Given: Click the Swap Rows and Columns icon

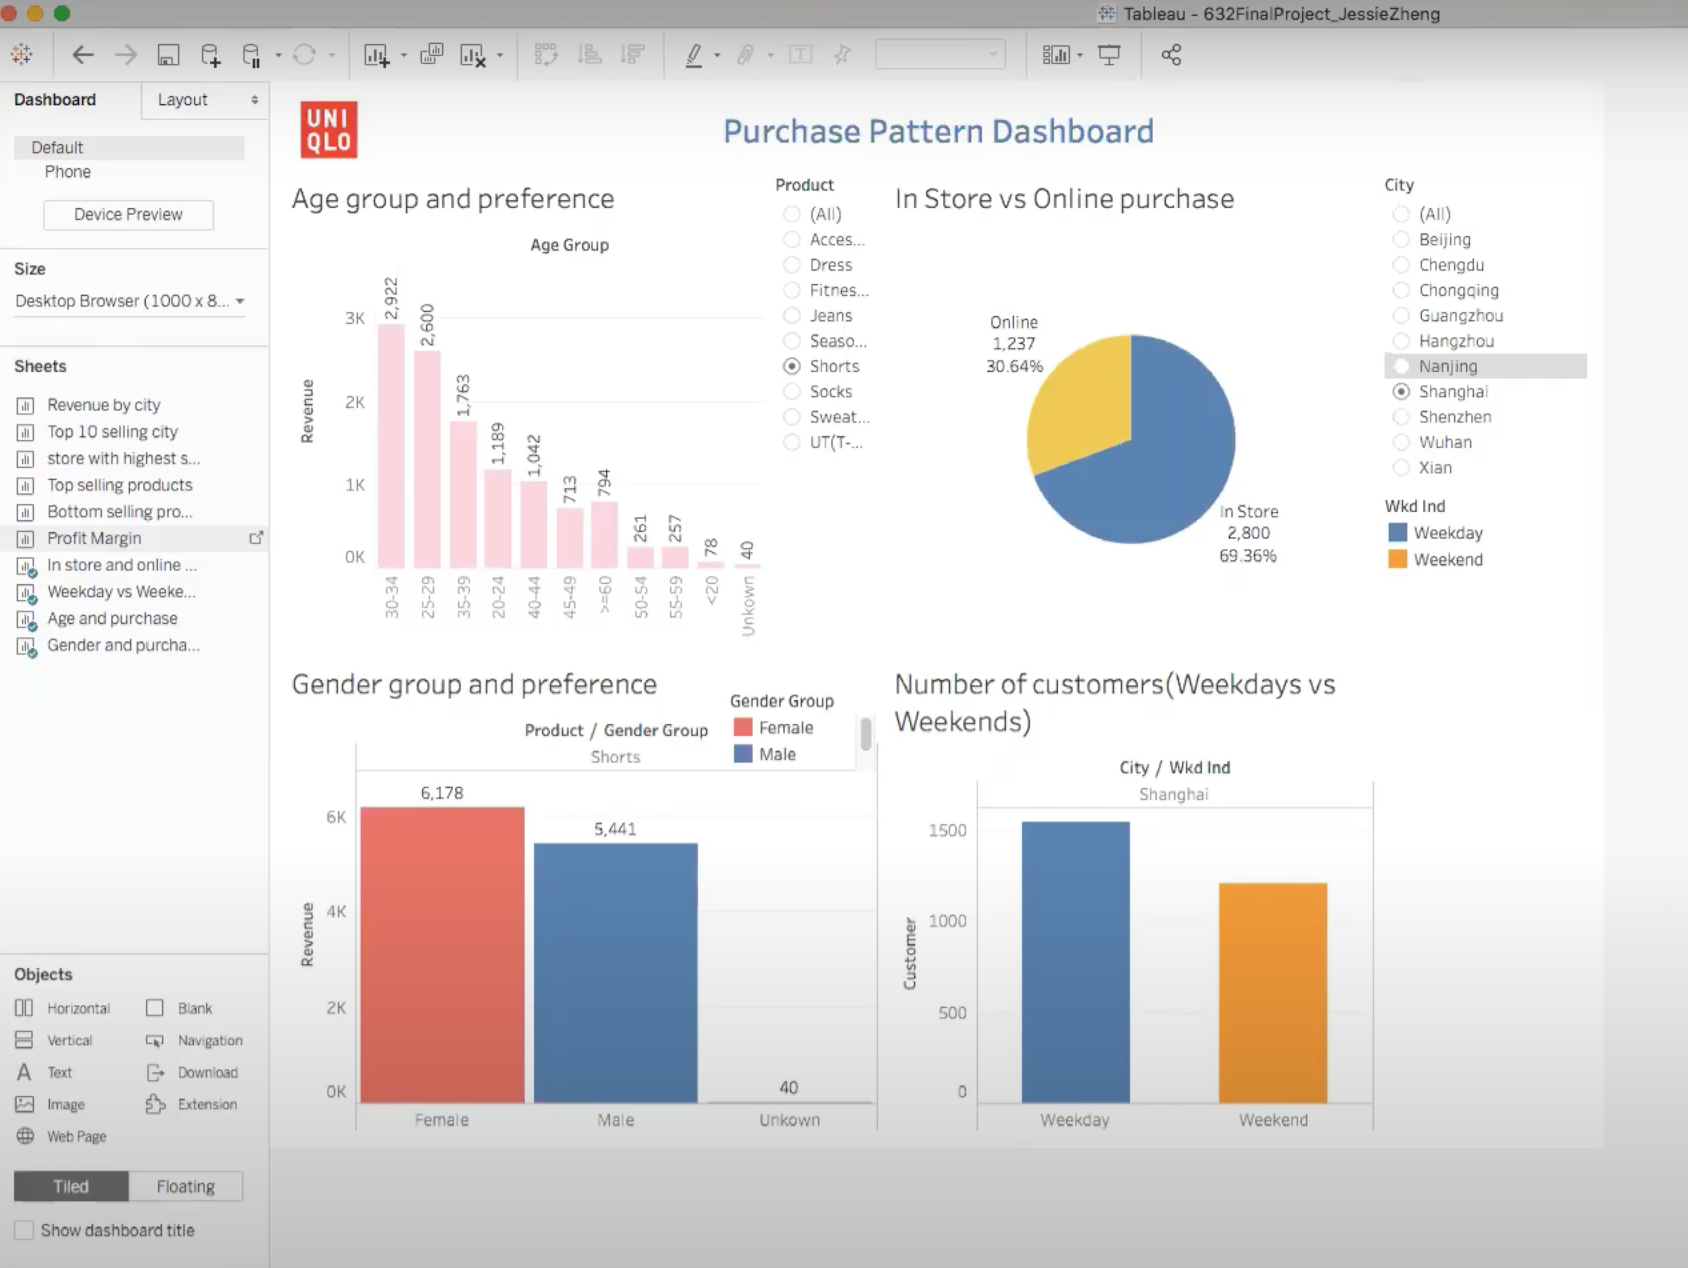Looking at the screenshot, I should click(x=545, y=54).
